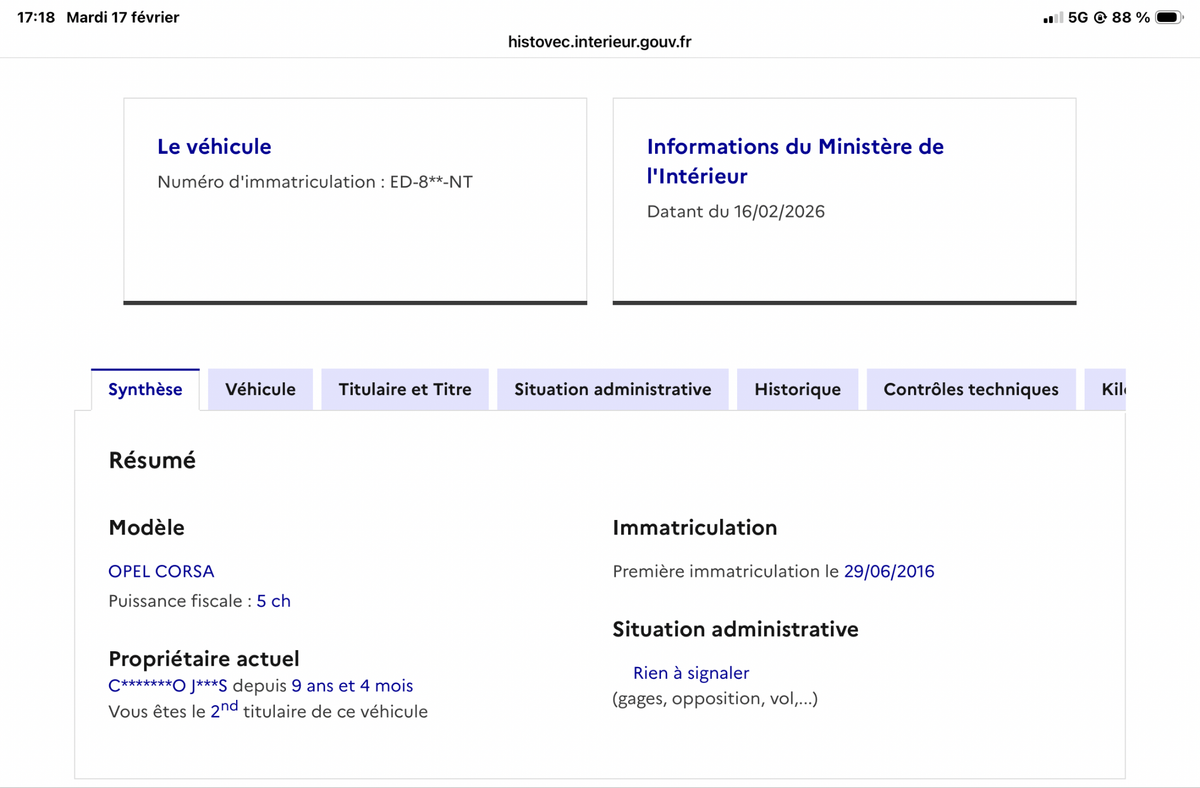Click the 5 ch puissance fiscale link
This screenshot has height=788, width=1200.
pos(274,600)
